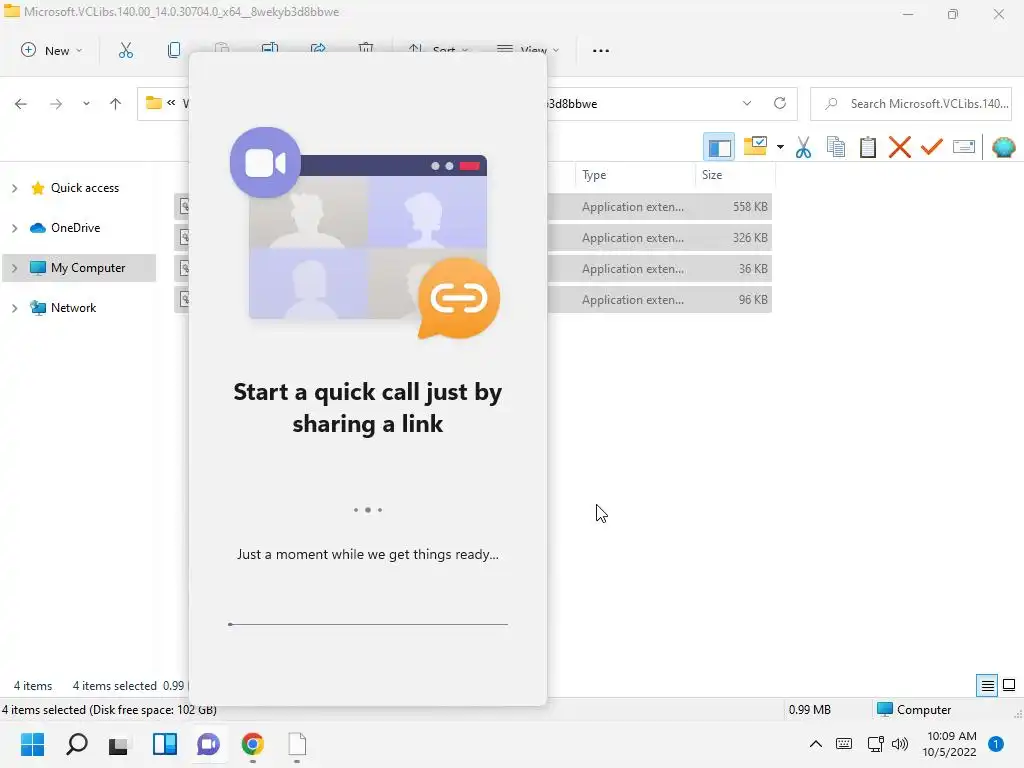1024x768 pixels.
Task: Click 'Just a moment while we get things ready' text
Action: (368, 554)
